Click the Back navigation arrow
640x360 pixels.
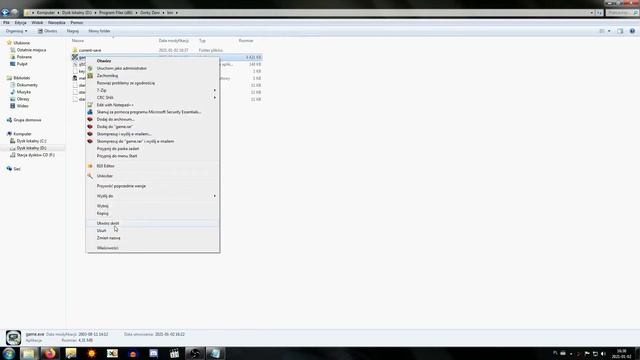coord(5,13)
